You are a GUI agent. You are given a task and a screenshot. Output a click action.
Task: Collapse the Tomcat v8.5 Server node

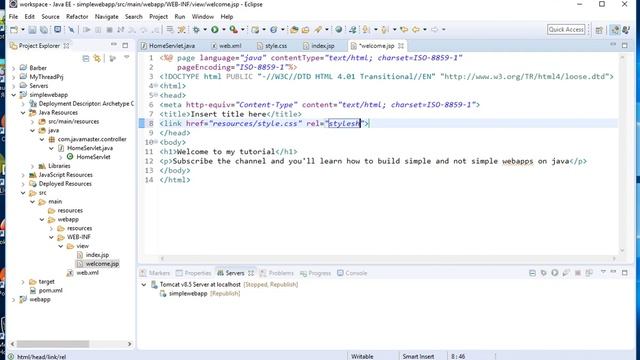click(144, 284)
